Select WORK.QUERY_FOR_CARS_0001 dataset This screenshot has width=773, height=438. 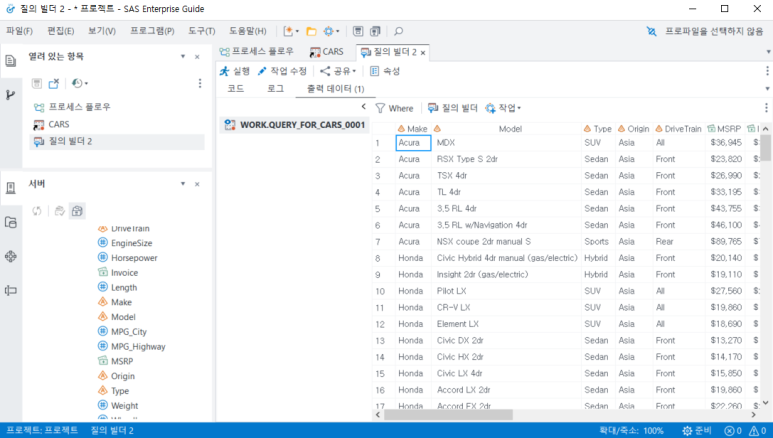coord(294,125)
